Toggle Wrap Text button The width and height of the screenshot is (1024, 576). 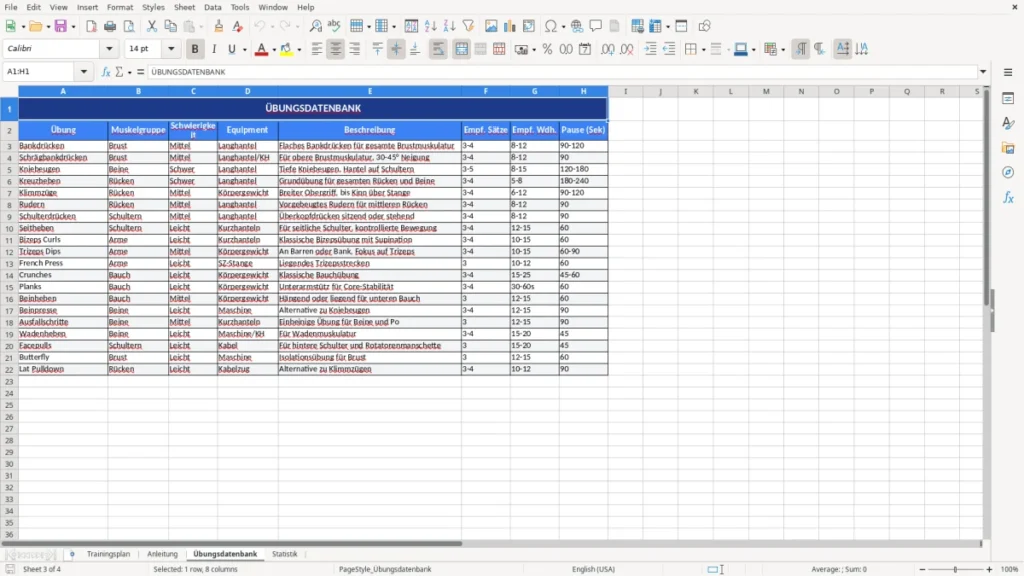438,49
